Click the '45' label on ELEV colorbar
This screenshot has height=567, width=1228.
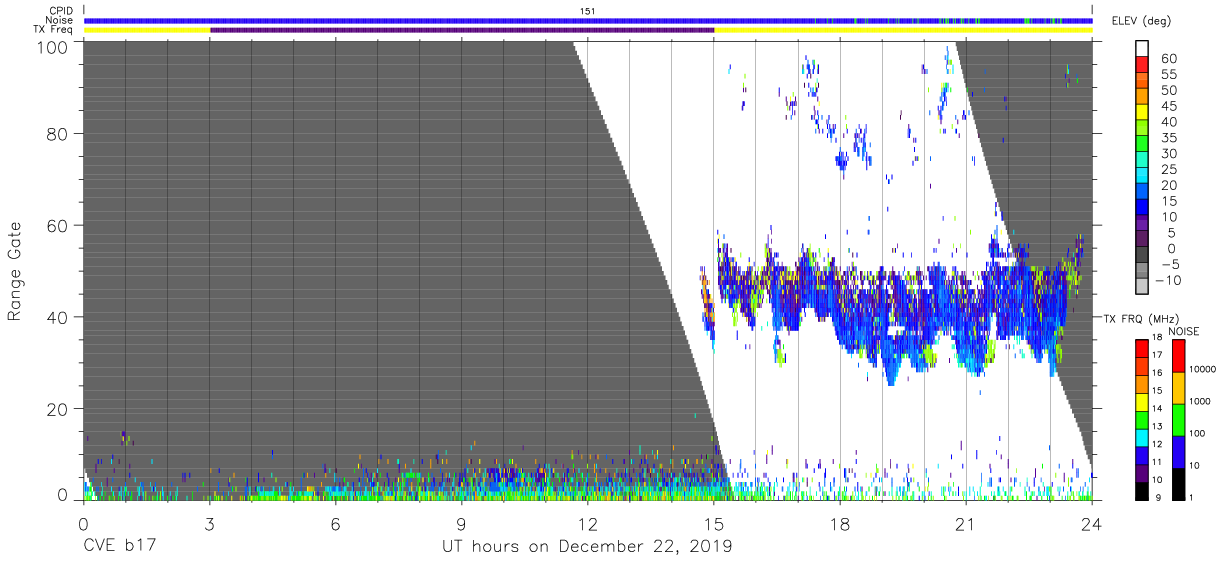click(x=1168, y=106)
